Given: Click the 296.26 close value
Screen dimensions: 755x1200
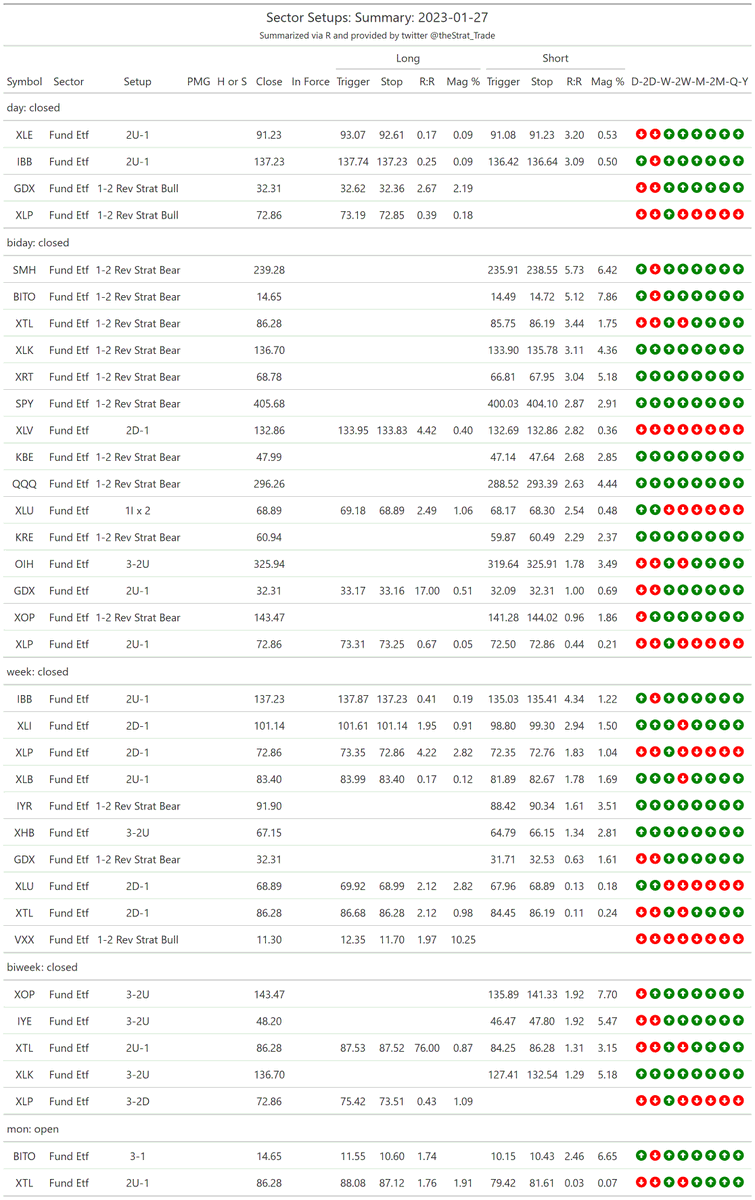Looking at the screenshot, I should click(269, 484).
